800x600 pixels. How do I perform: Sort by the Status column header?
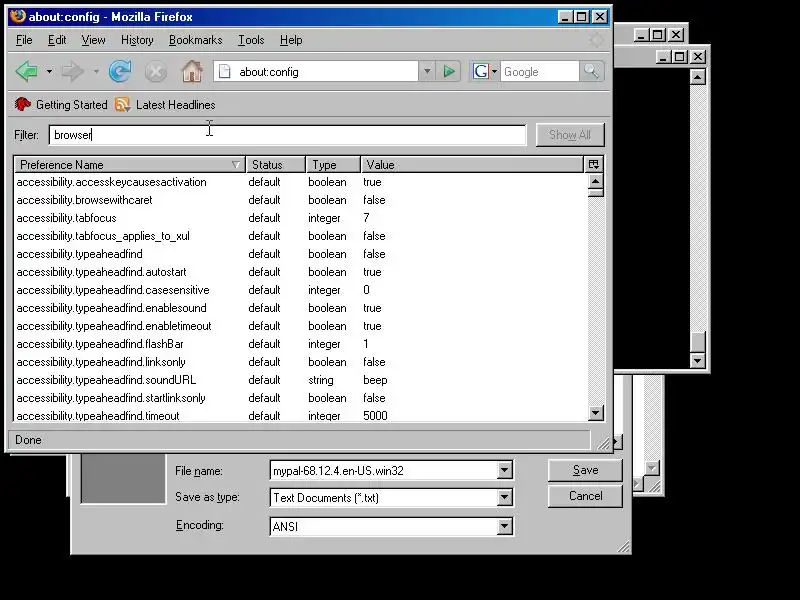[x=276, y=164]
